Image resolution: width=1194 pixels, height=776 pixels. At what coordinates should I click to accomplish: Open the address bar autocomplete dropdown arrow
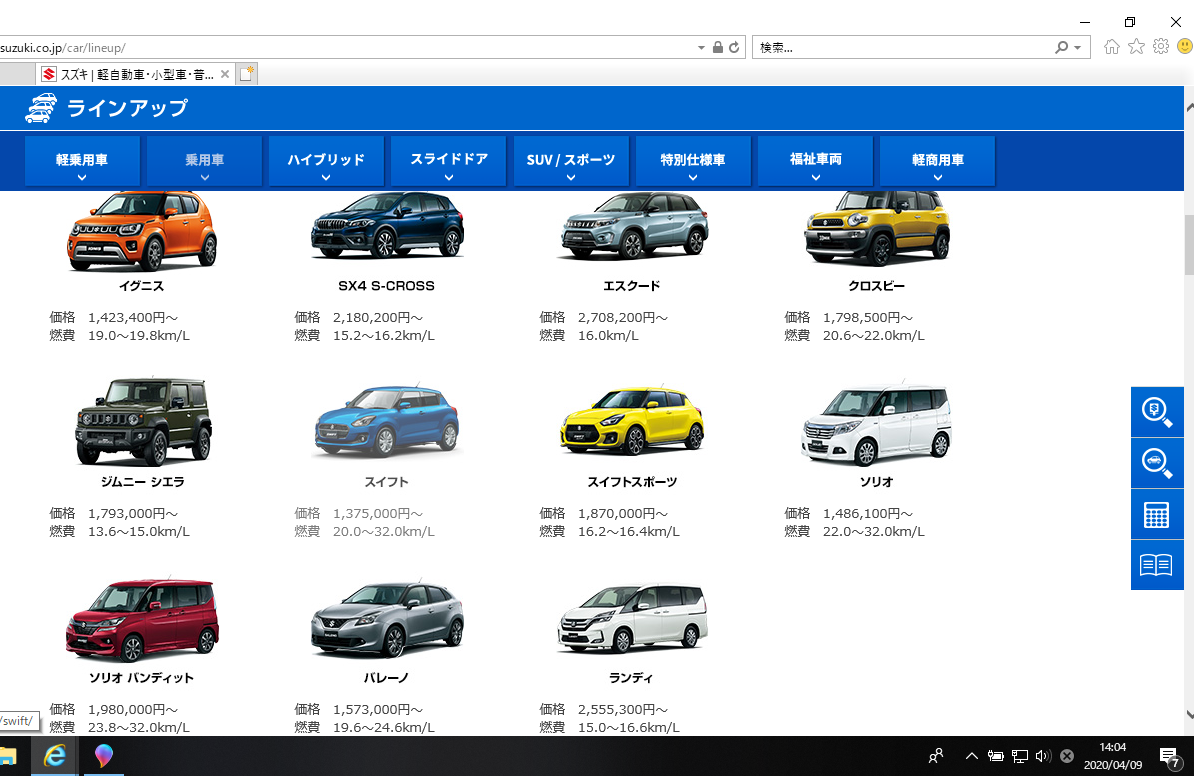click(x=701, y=47)
